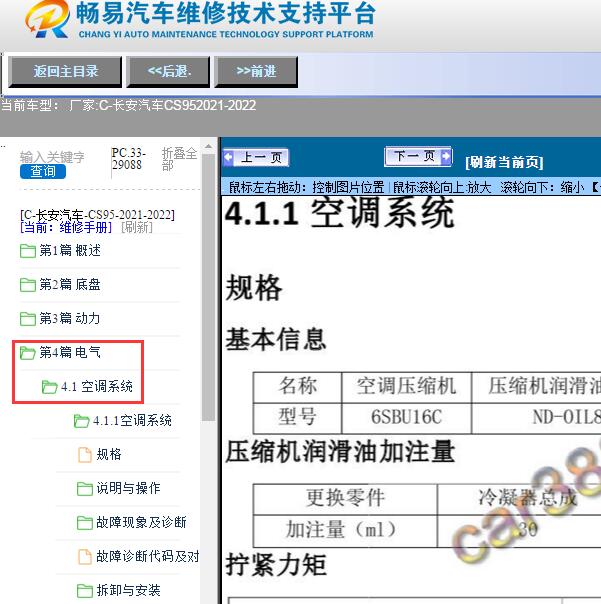601x604 pixels.
Task: Click the 输入关键字 keyword search field
Action: coord(52,157)
